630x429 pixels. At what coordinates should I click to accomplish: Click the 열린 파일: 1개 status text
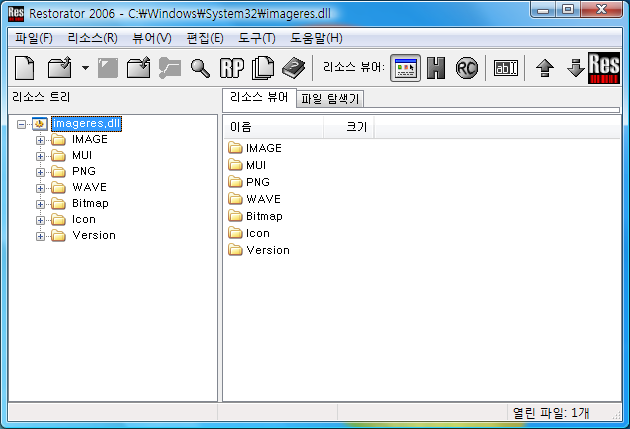click(551, 413)
